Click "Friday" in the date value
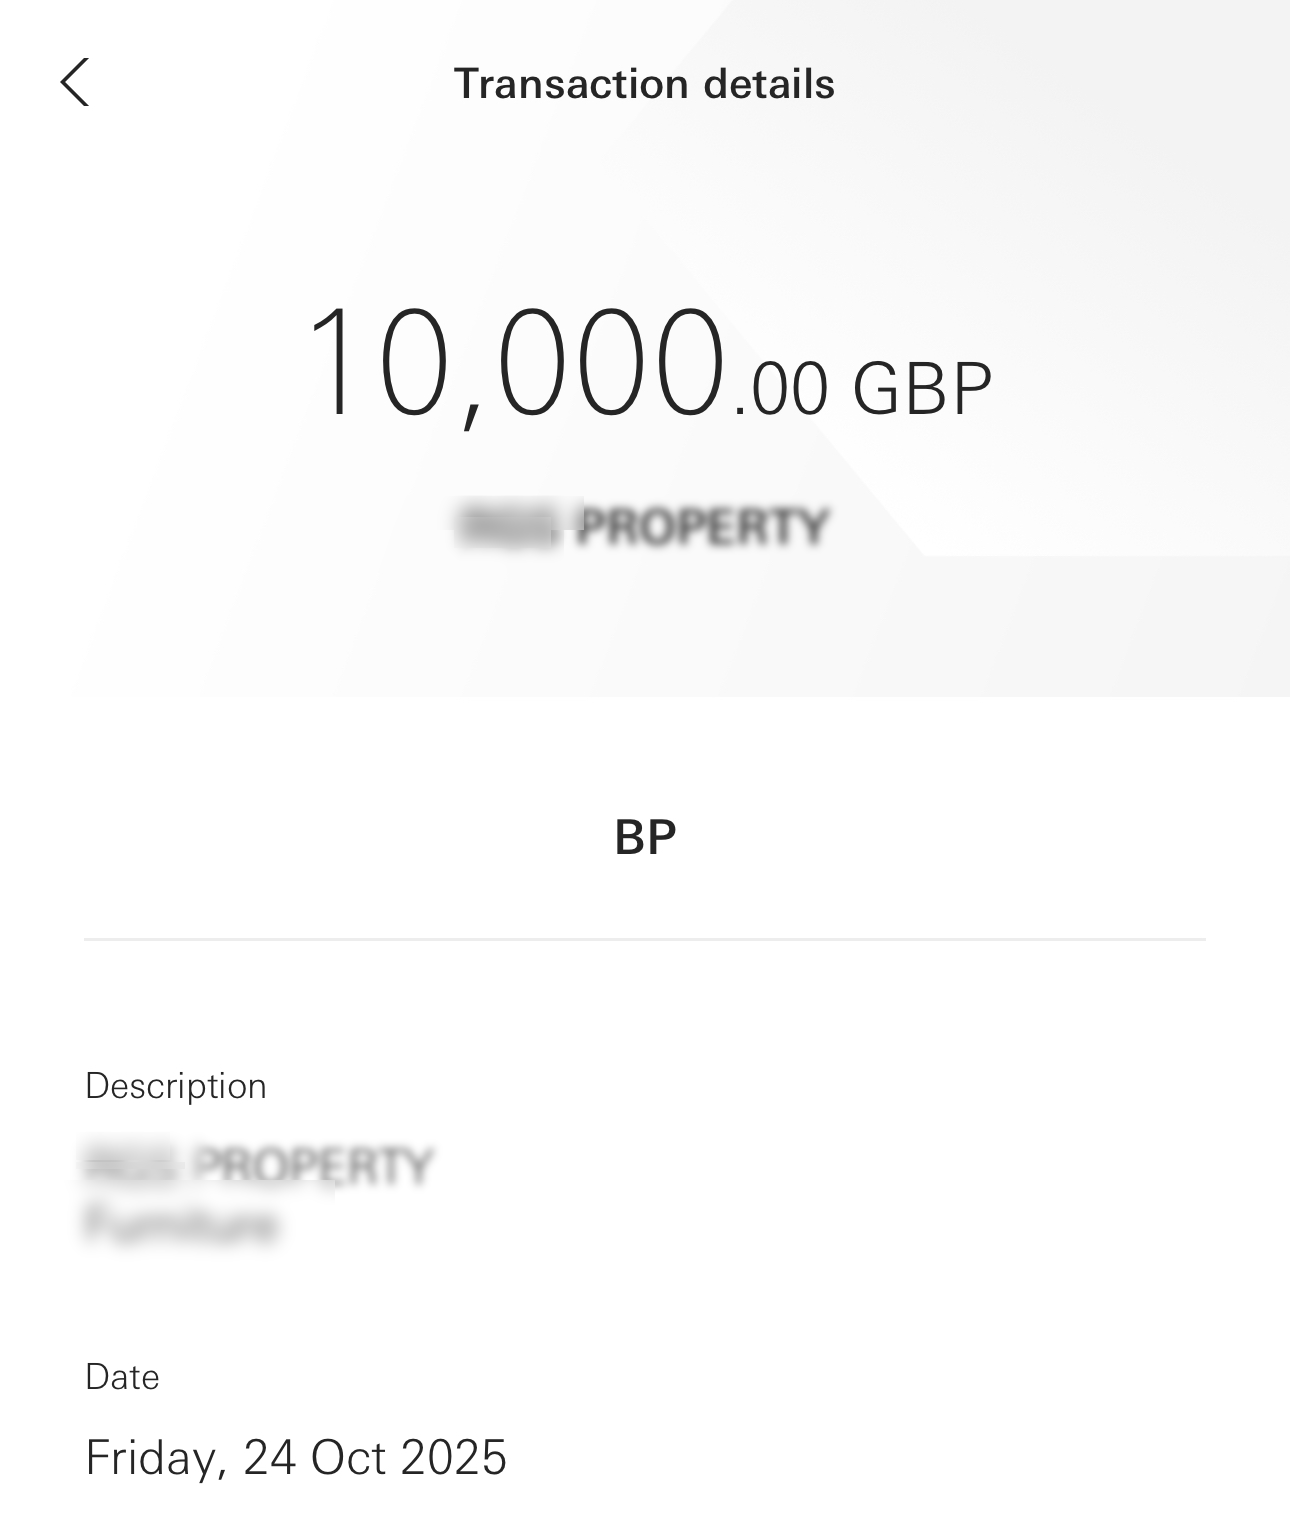 coord(150,1457)
